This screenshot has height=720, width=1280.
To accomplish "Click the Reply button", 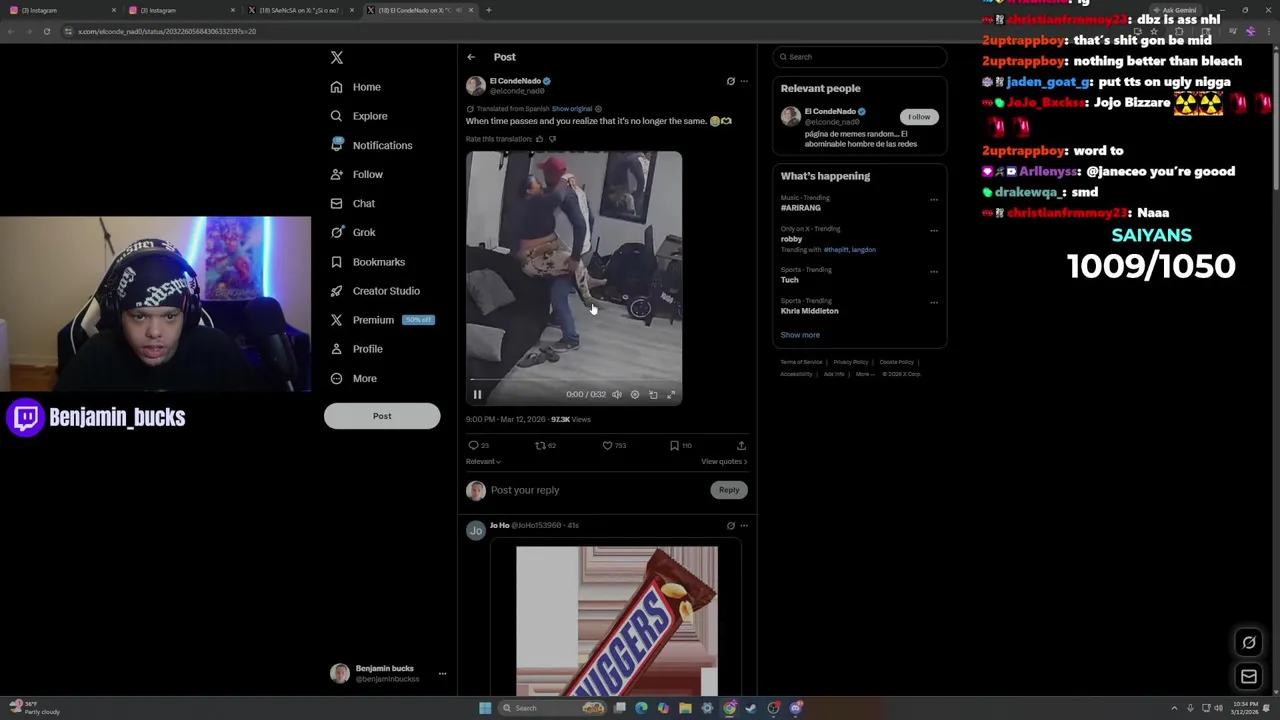I will pos(729,490).
